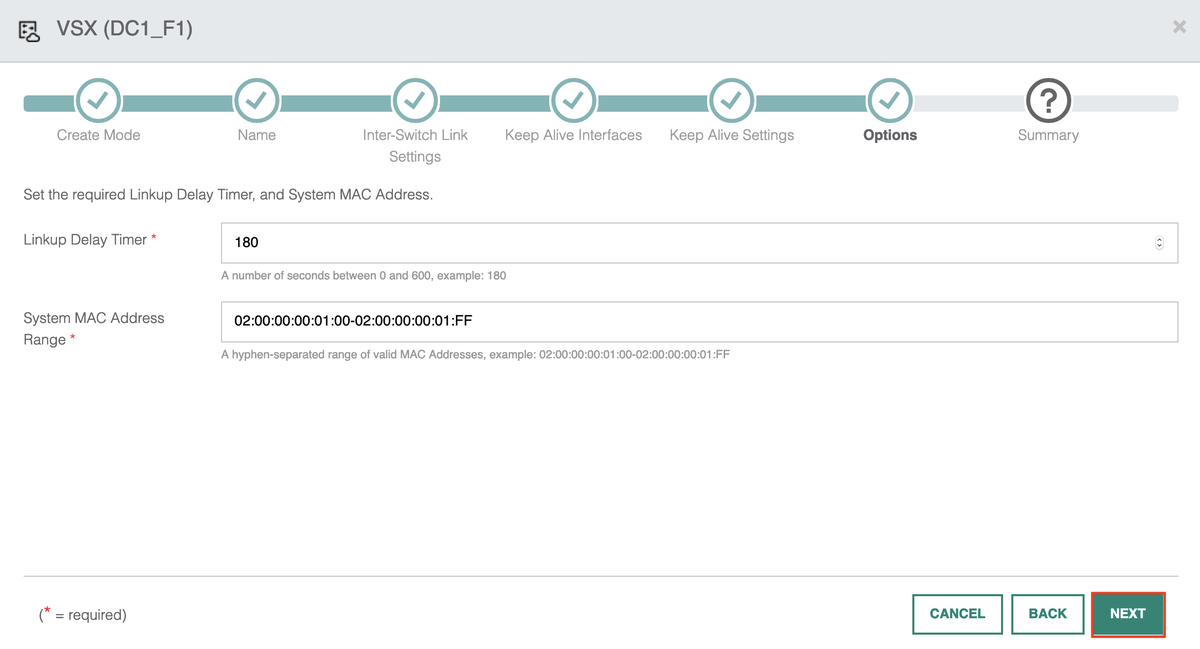The height and width of the screenshot is (649, 1200).
Task: Click the Create Mode checkmark icon
Action: pyautogui.click(x=97, y=100)
